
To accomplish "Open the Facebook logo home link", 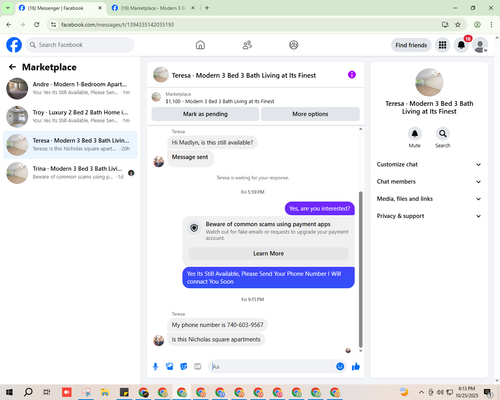I will coord(14,45).
